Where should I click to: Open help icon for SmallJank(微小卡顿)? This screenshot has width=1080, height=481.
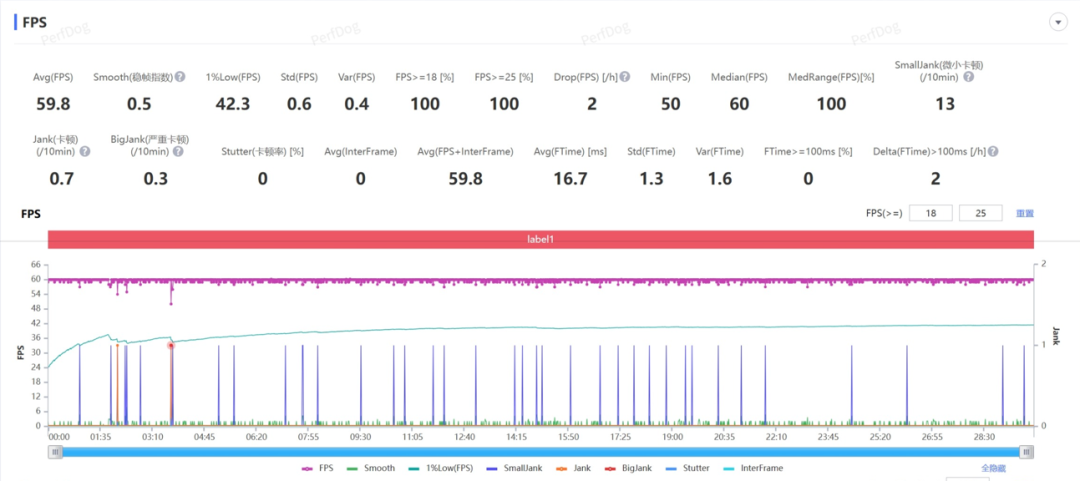[941, 78]
